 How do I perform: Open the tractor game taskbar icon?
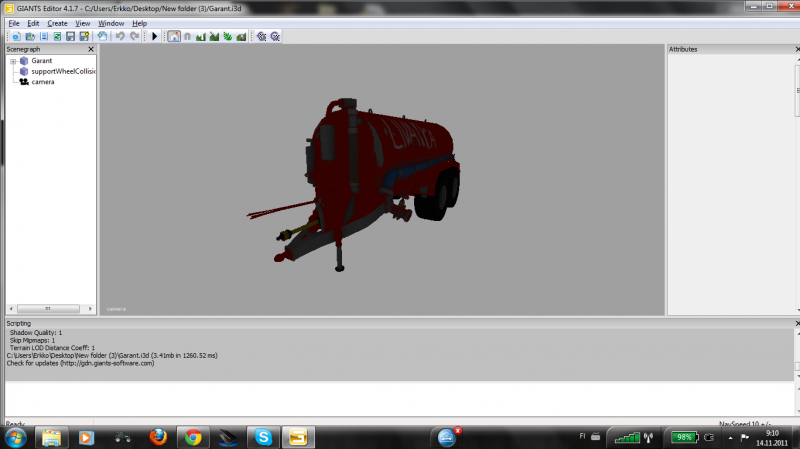pos(122,438)
